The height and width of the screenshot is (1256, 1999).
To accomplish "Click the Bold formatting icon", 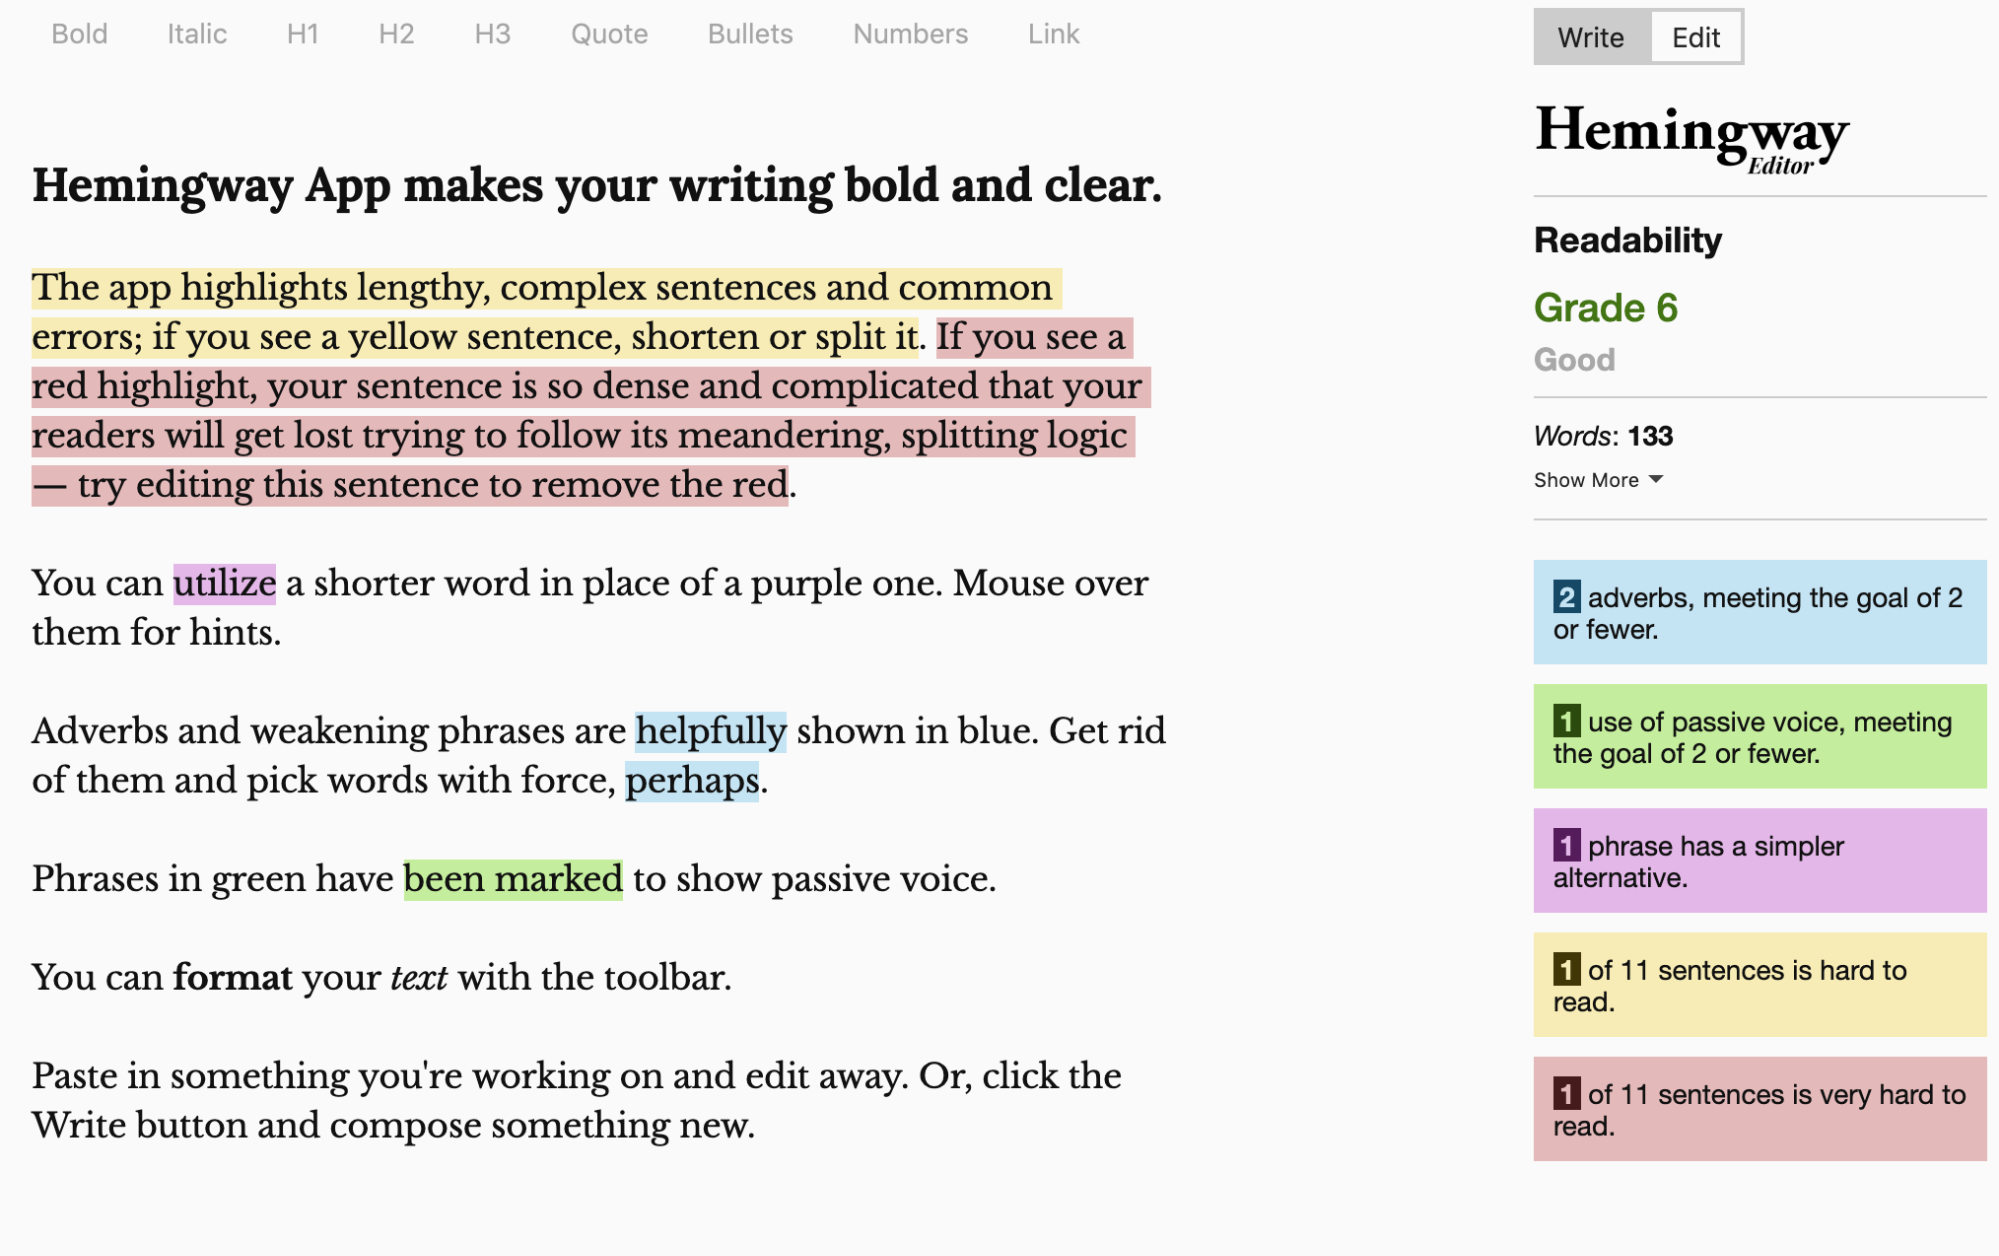I will tap(80, 32).
